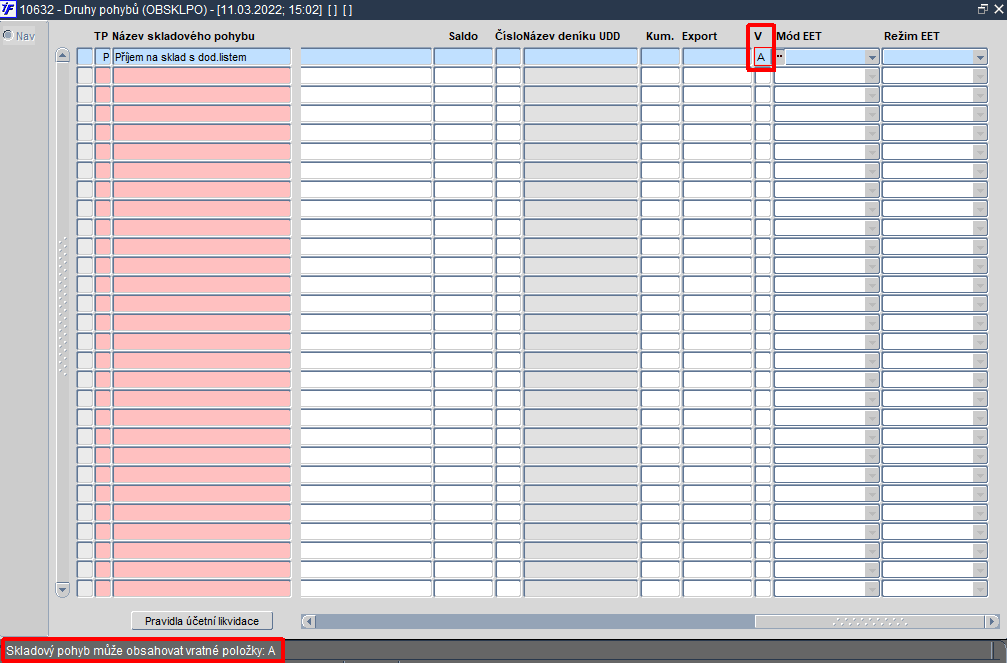Click the application icon in the title bar

(x=8, y=9)
